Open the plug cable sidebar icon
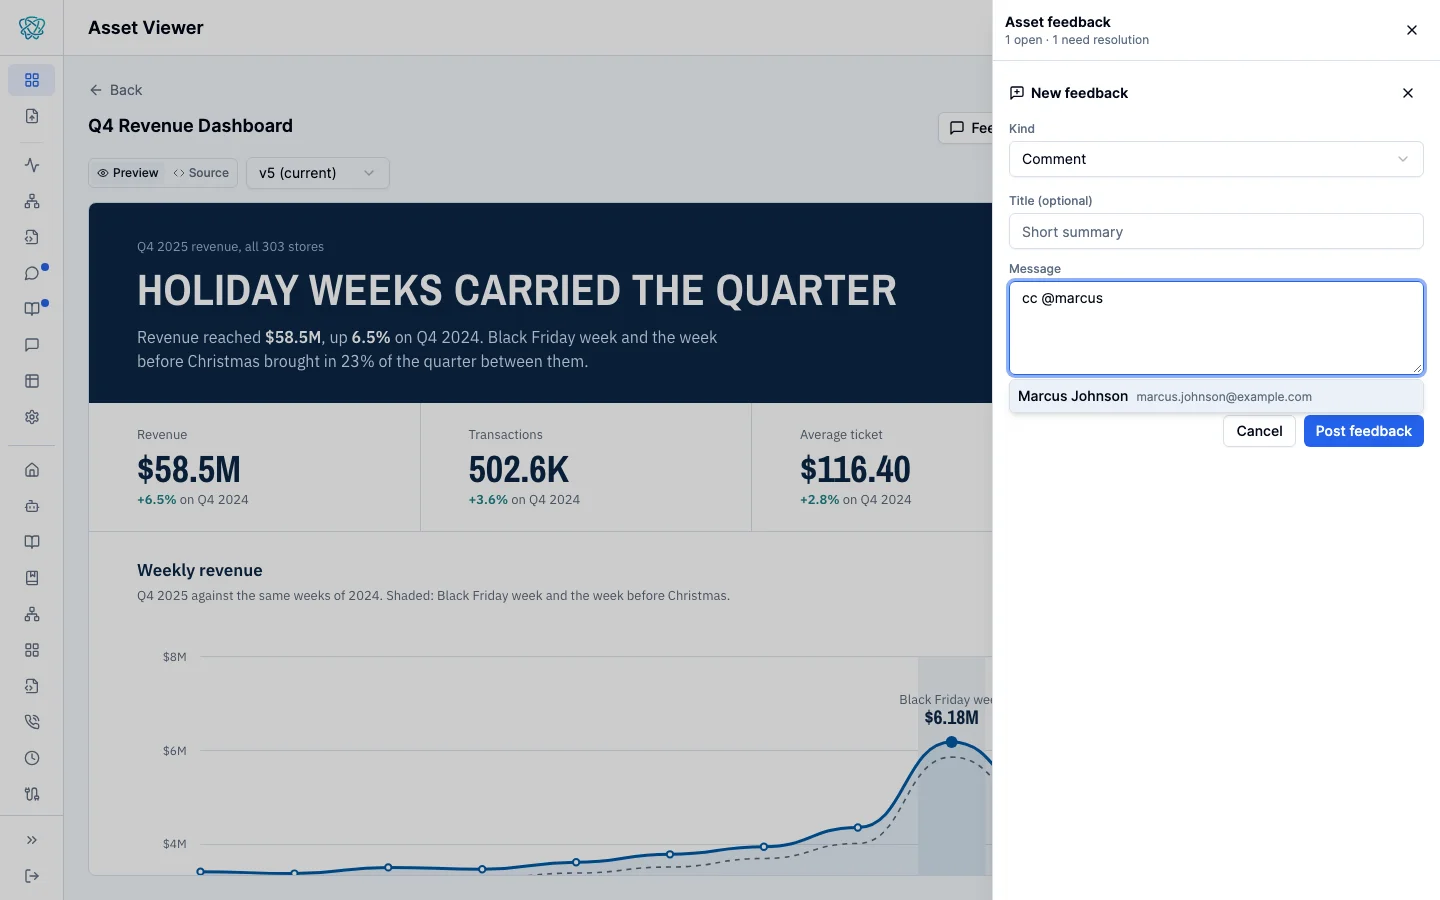The height and width of the screenshot is (900, 1440). [32, 794]
